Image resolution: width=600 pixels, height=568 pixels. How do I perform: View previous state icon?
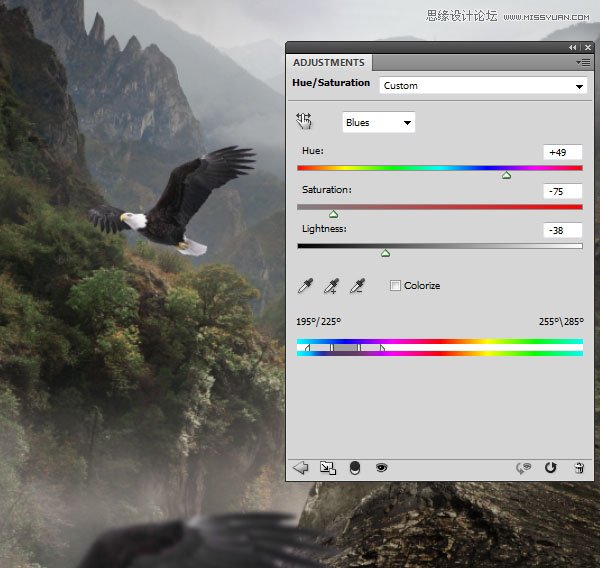(x=523, y=468)
